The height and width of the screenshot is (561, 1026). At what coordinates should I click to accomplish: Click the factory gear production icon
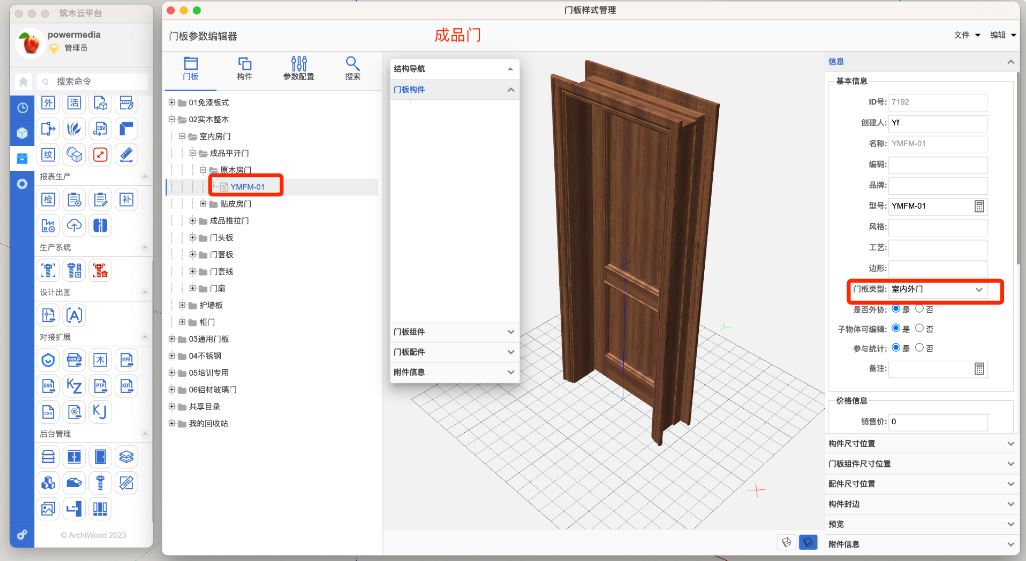48,225
